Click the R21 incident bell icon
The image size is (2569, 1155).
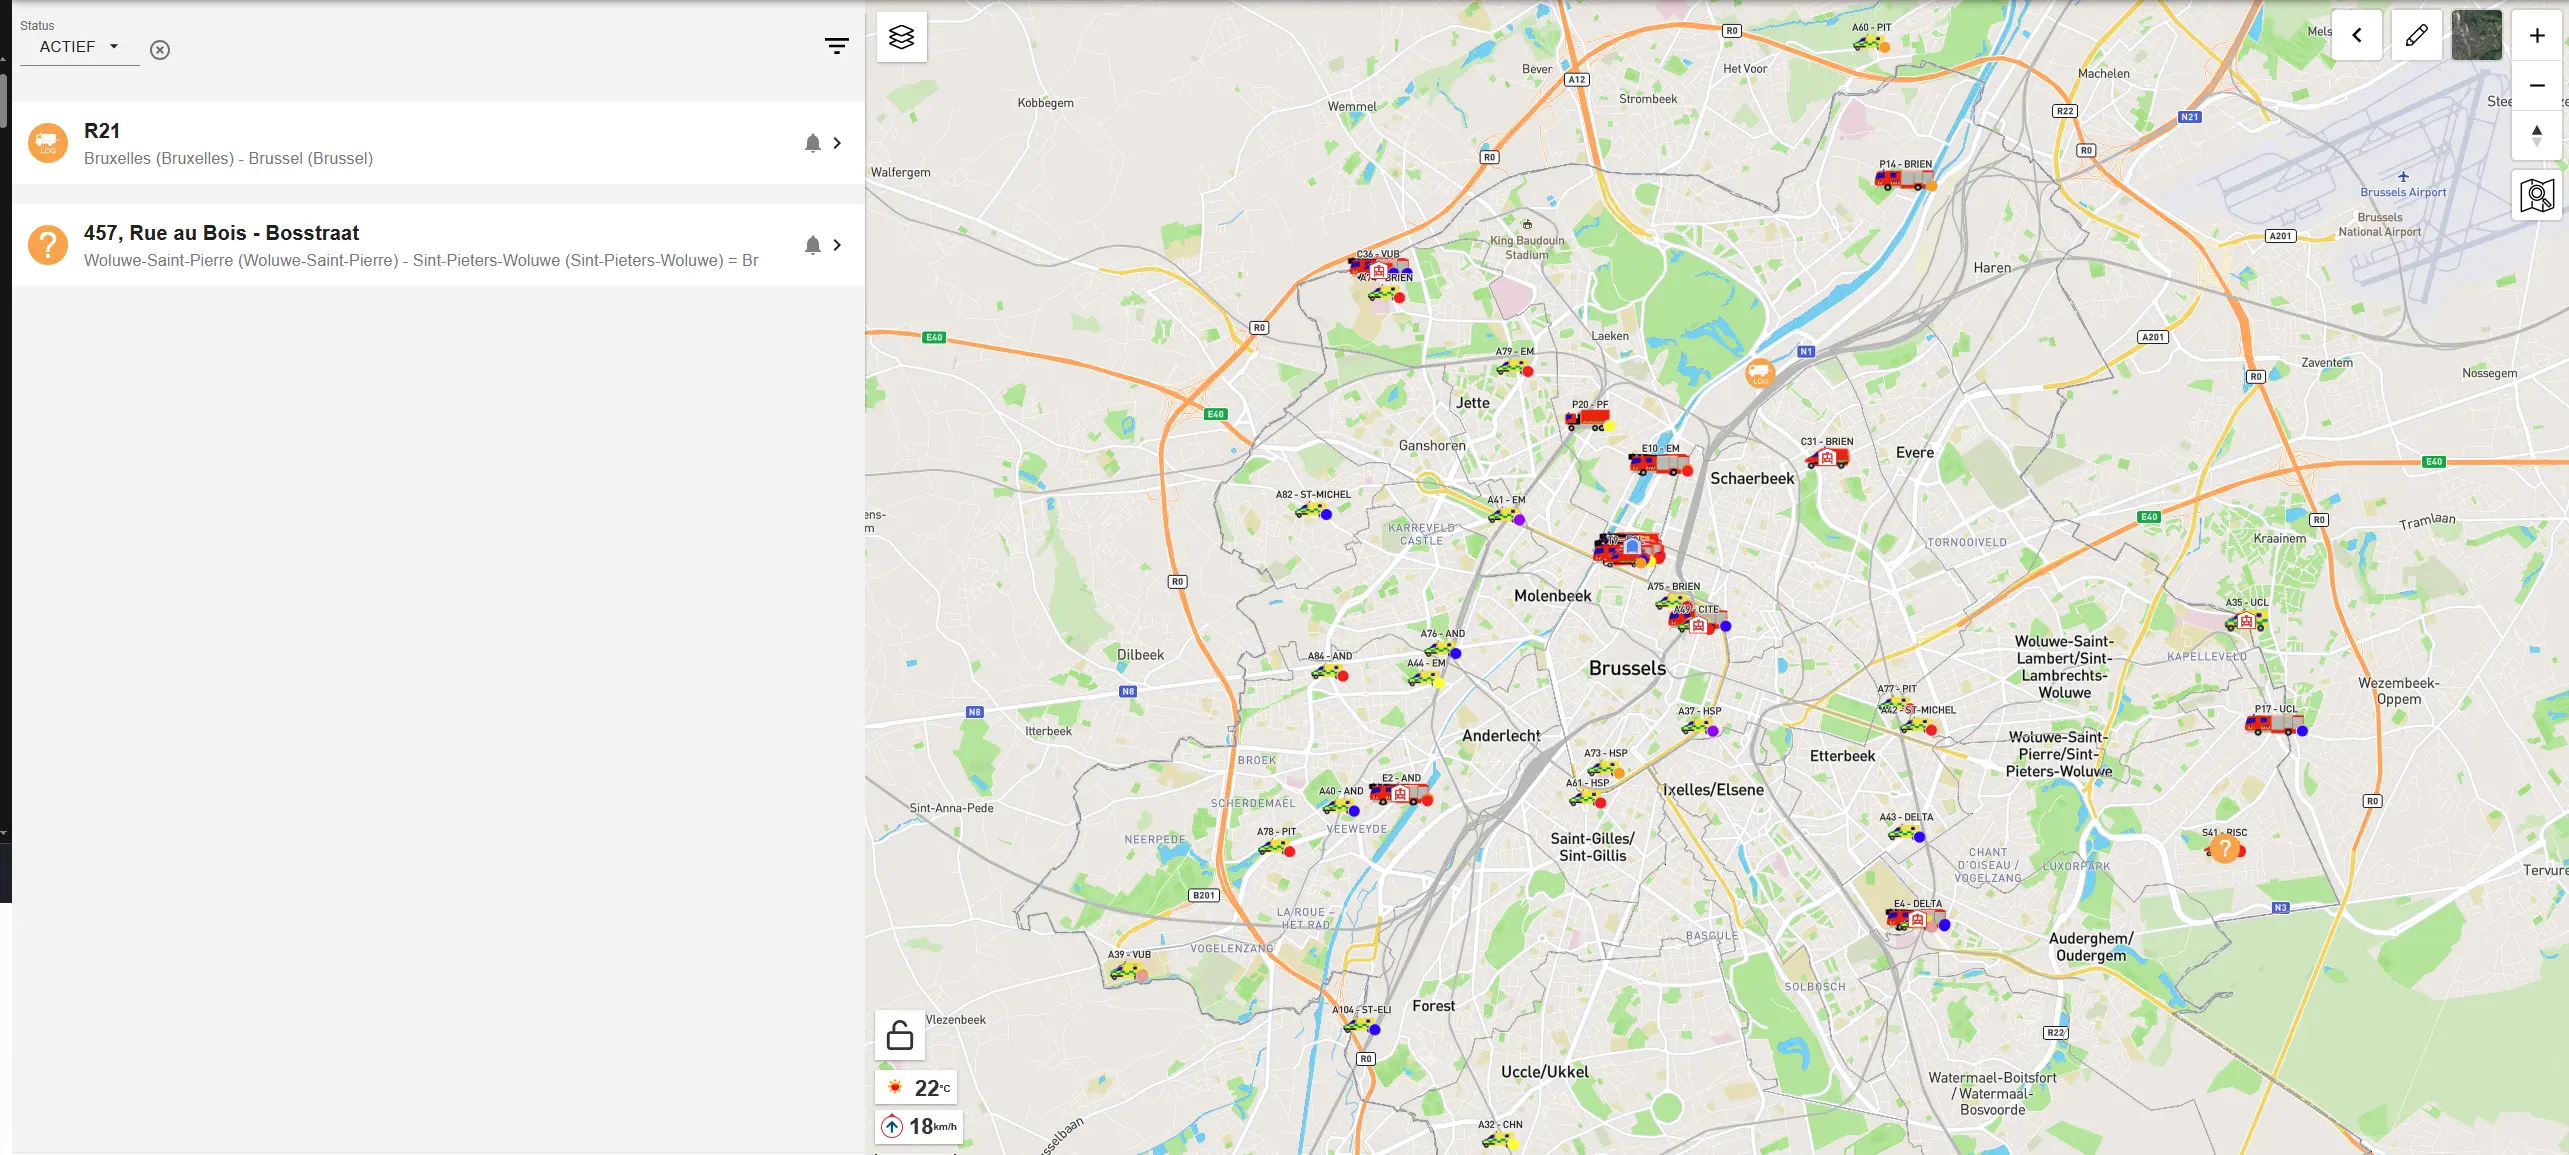click(812, 144)
